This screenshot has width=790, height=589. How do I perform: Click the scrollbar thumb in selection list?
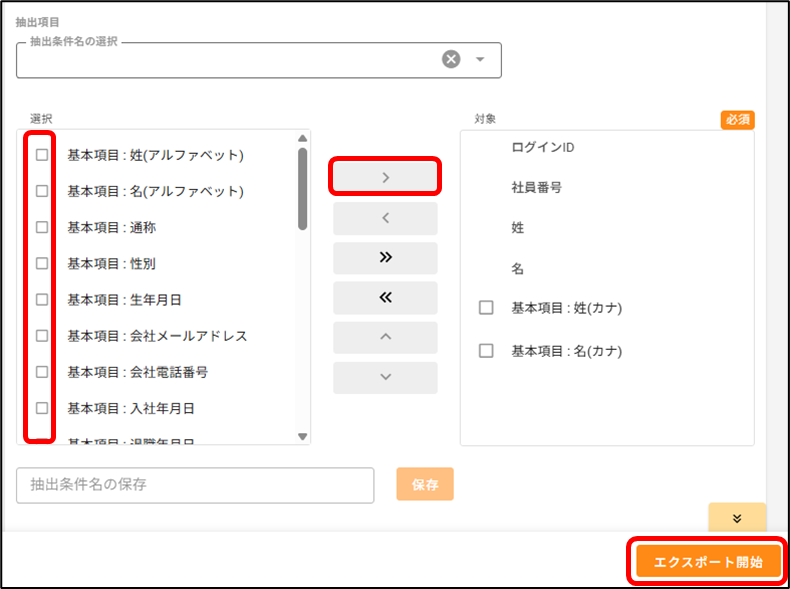[x=302, y=188]
